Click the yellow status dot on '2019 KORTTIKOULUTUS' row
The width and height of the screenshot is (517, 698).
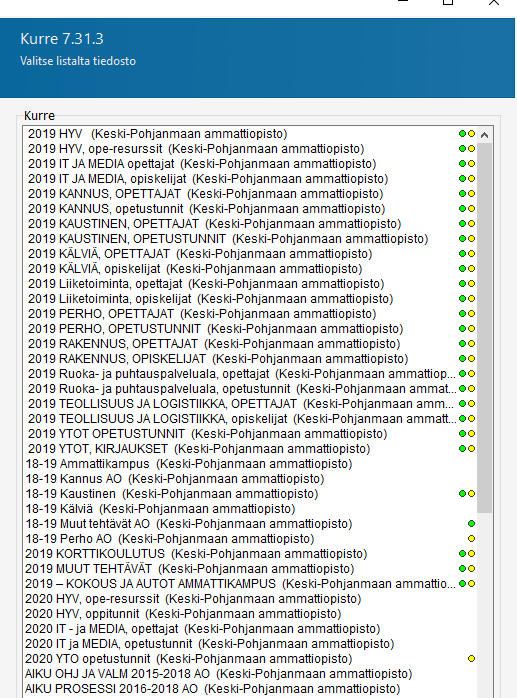[471, 553]
